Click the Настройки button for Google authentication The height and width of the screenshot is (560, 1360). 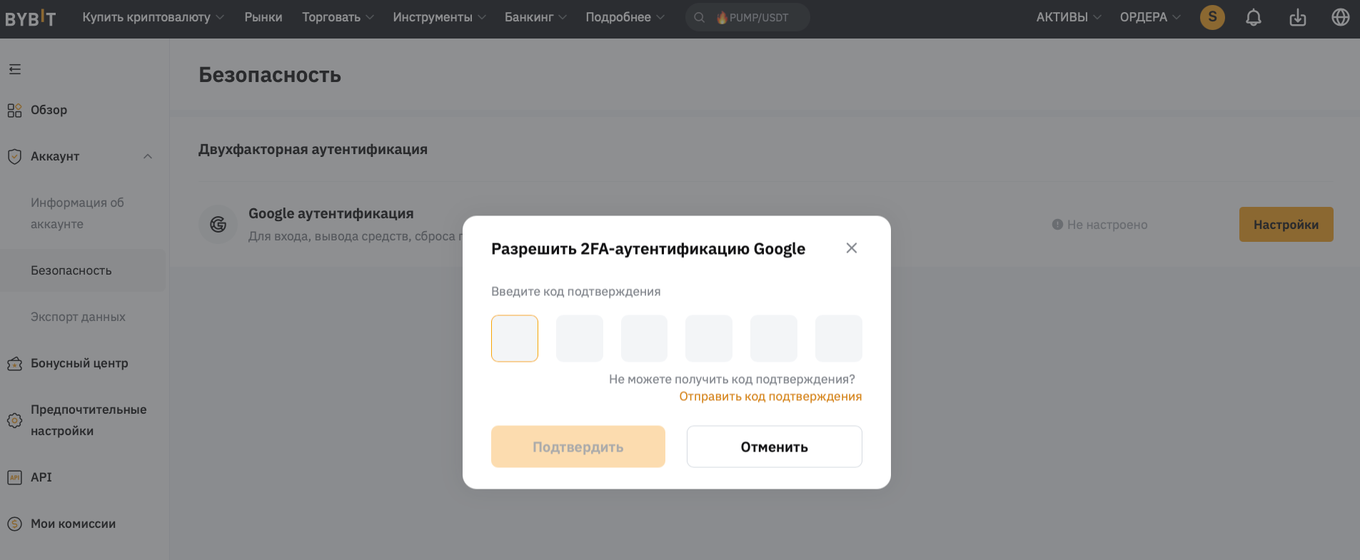pos(1286,224)
